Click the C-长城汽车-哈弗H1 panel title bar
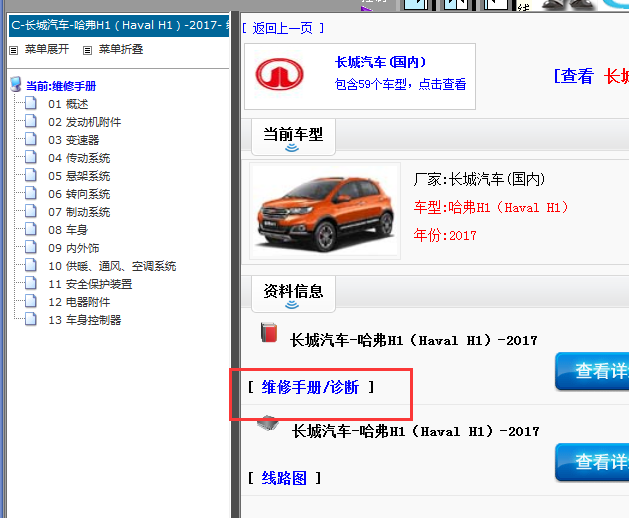Screen dimensions: 629x518 click(x=119, y=26)
